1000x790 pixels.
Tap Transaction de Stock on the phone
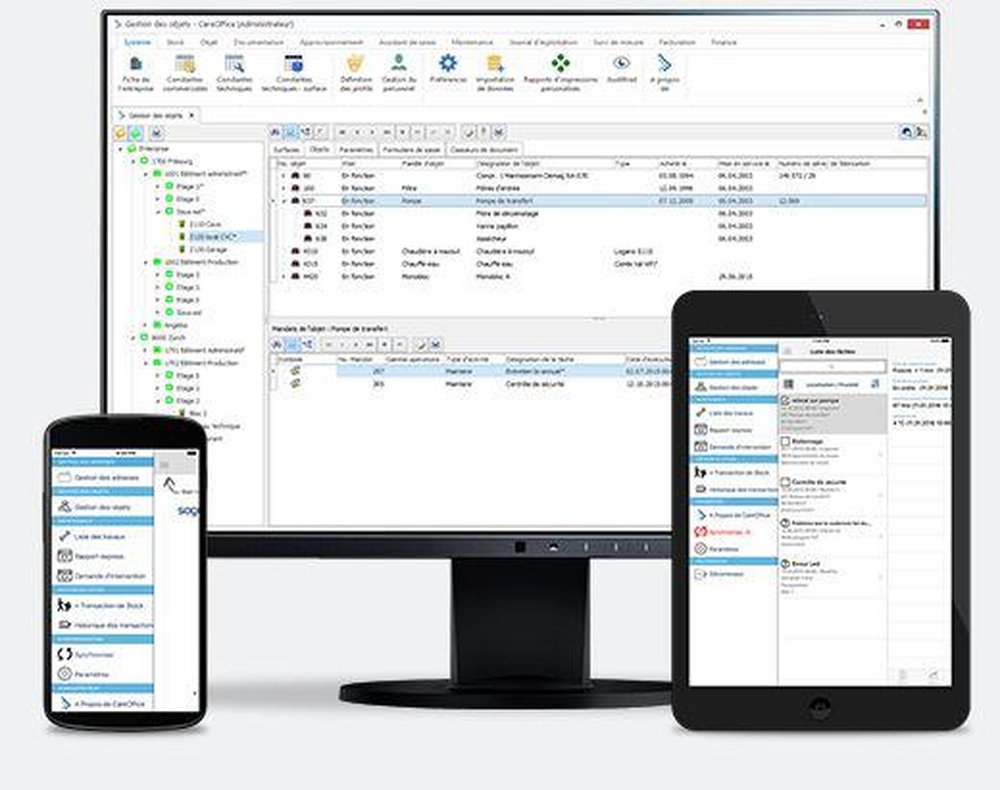tap(102, 605)
